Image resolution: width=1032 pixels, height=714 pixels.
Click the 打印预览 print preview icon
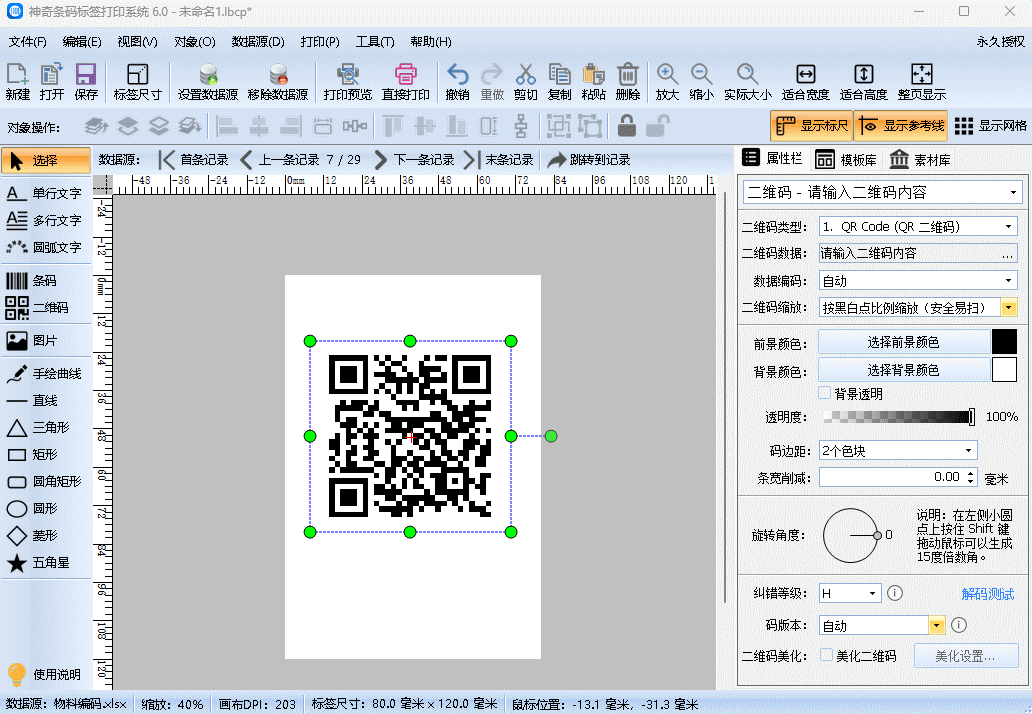coord(347,81)
